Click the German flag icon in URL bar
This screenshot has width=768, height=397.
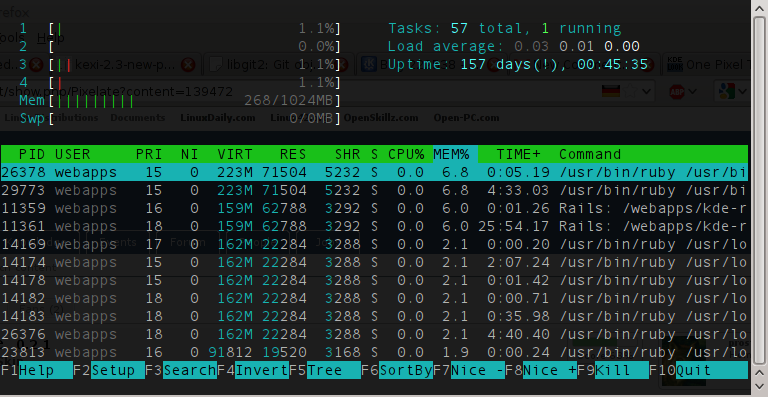pyautogui.click(x=610, y=92)
